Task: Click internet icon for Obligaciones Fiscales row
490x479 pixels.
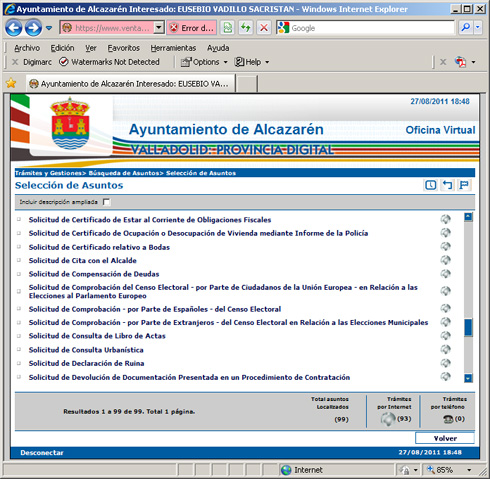Action: pyautogui.click(x=446, y=219)
